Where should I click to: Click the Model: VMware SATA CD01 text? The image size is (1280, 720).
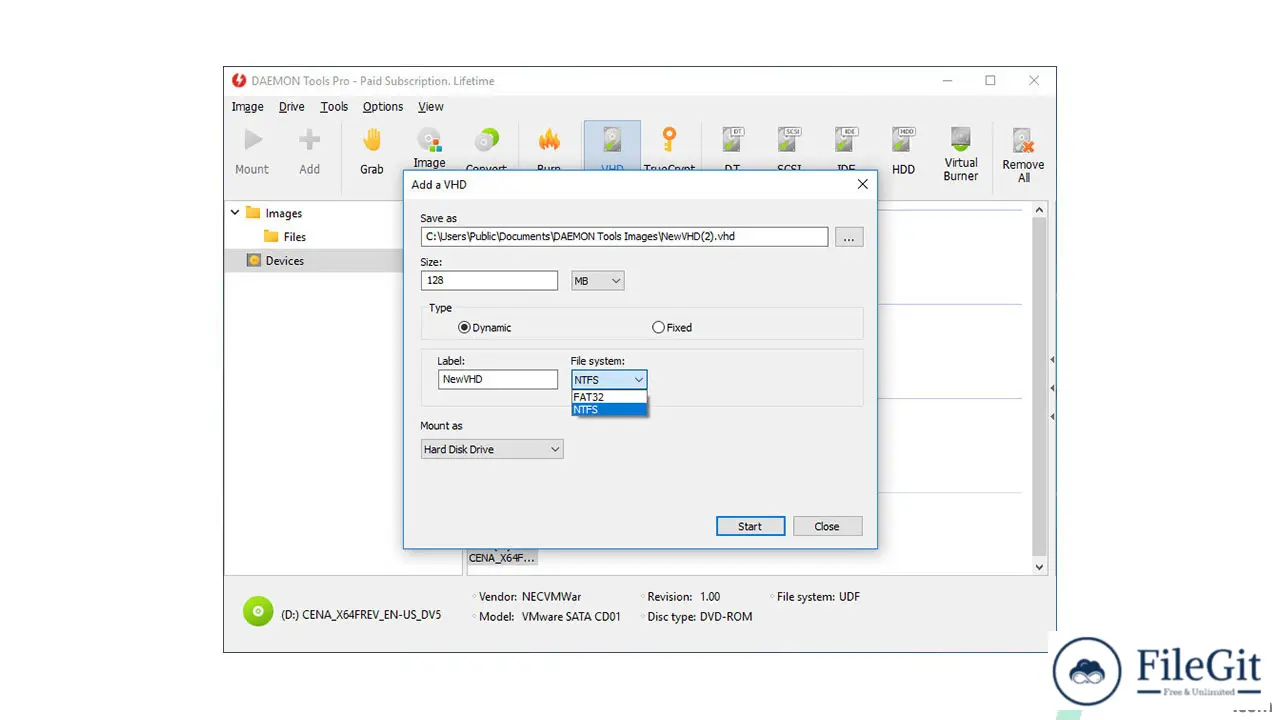[550, 616]
